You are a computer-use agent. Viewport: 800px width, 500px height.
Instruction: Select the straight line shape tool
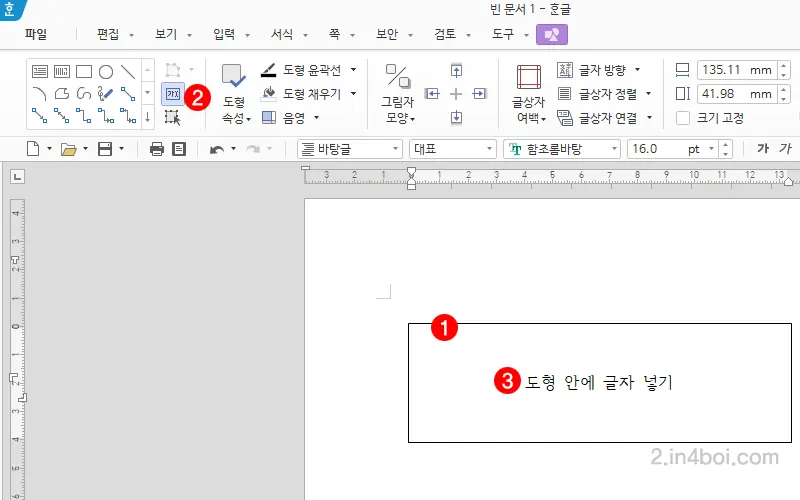(x=128, y=71)
